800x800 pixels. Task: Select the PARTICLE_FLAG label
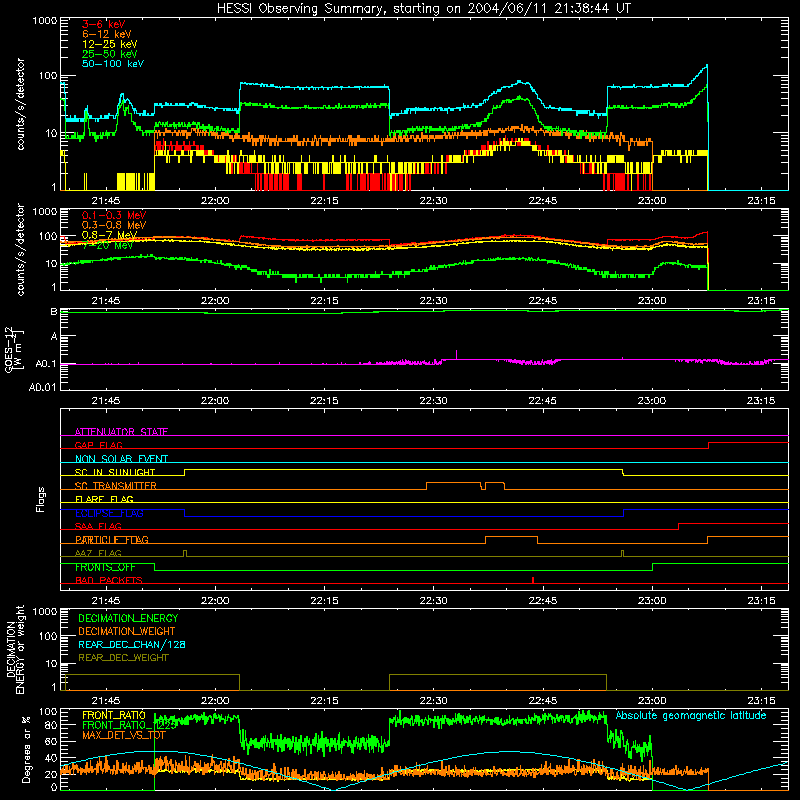click(112, 539)
